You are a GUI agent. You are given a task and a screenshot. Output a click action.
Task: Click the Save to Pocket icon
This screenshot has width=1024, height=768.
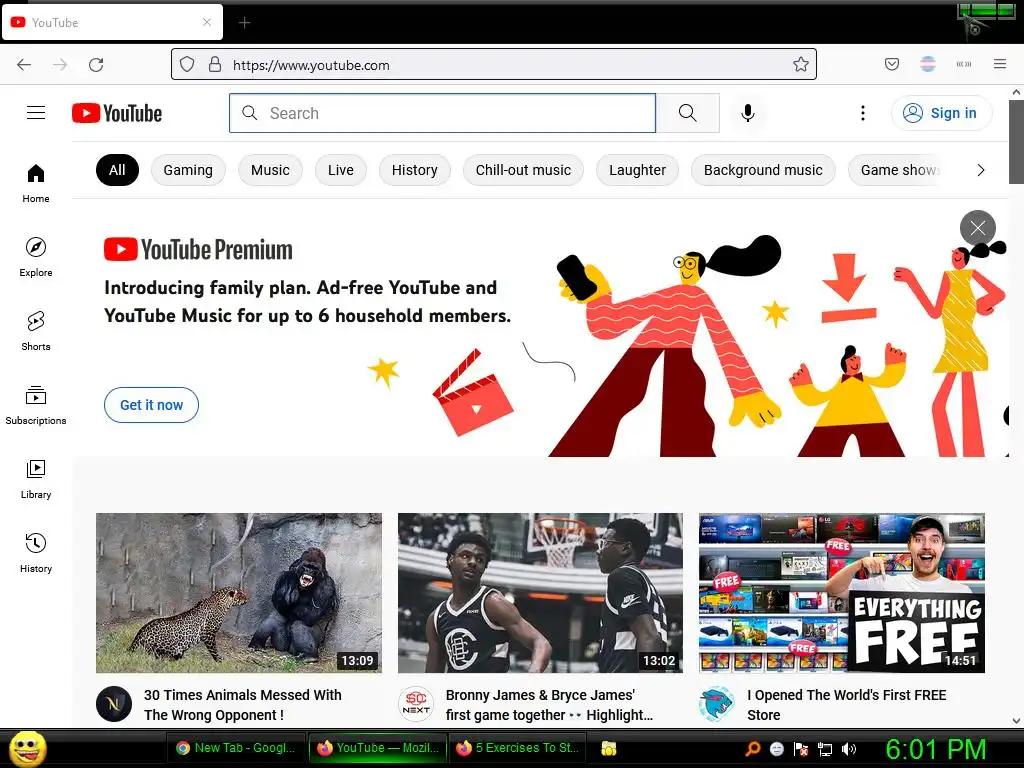(892, 64)
